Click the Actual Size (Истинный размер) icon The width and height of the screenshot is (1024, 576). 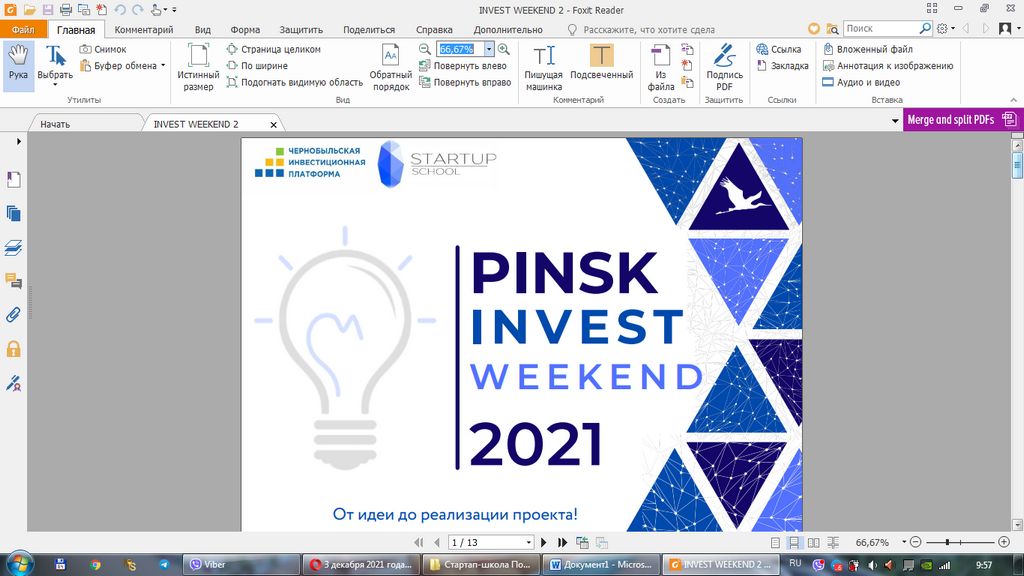click(198, 66)
